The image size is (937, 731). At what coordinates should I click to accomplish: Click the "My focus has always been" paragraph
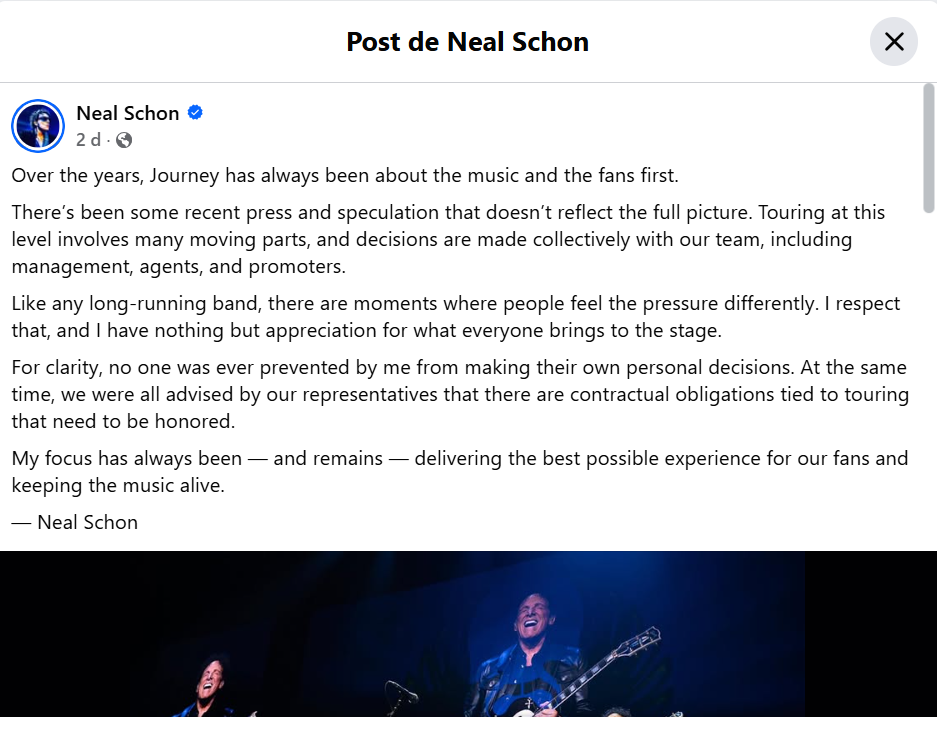pos(459,472)
